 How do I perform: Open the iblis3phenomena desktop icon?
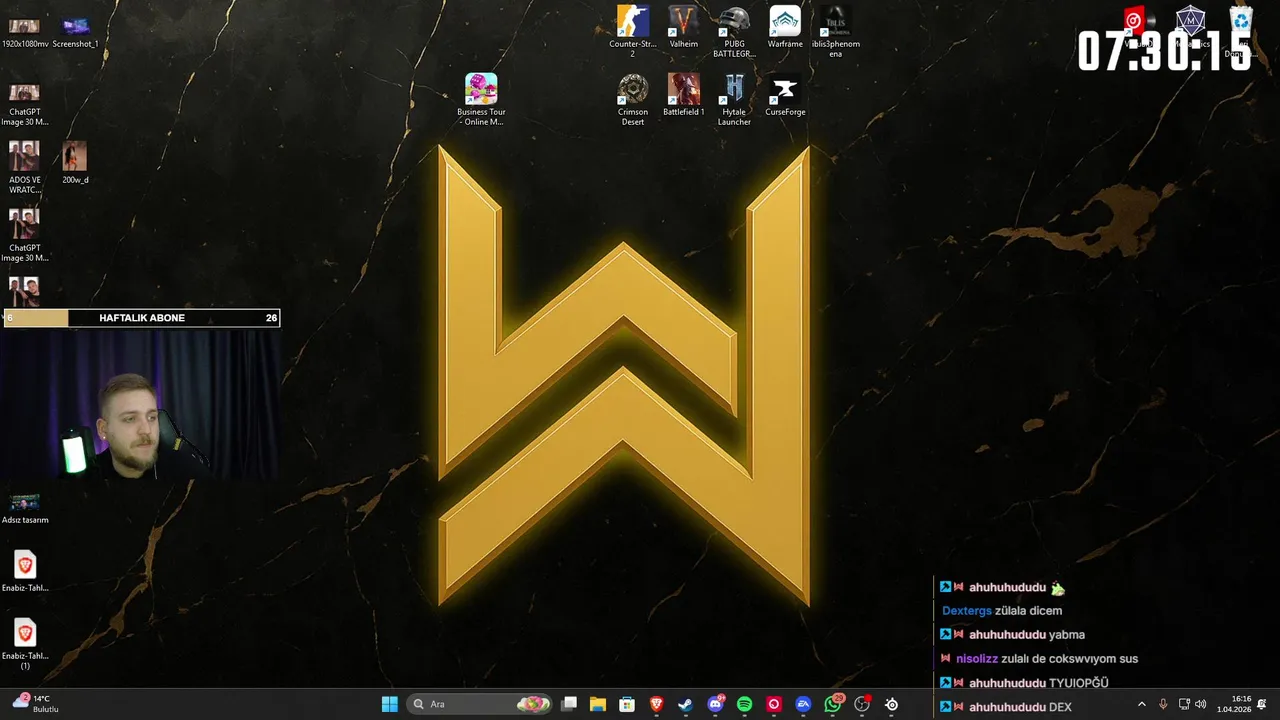(x=835, y=31)
